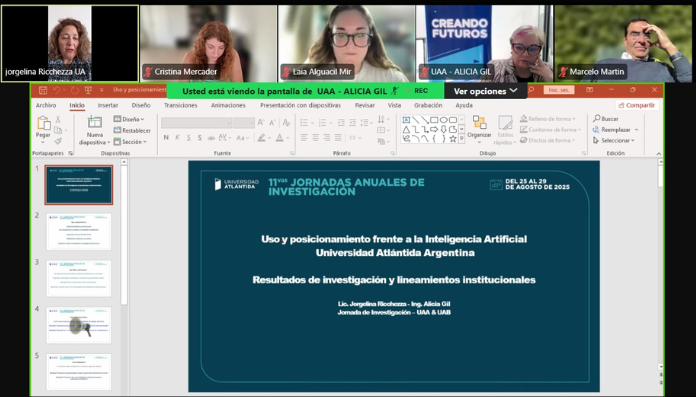This screenshot has width=696, height=397.
Task: Click the save icon in title bar
Action: (x=43, y=90)
